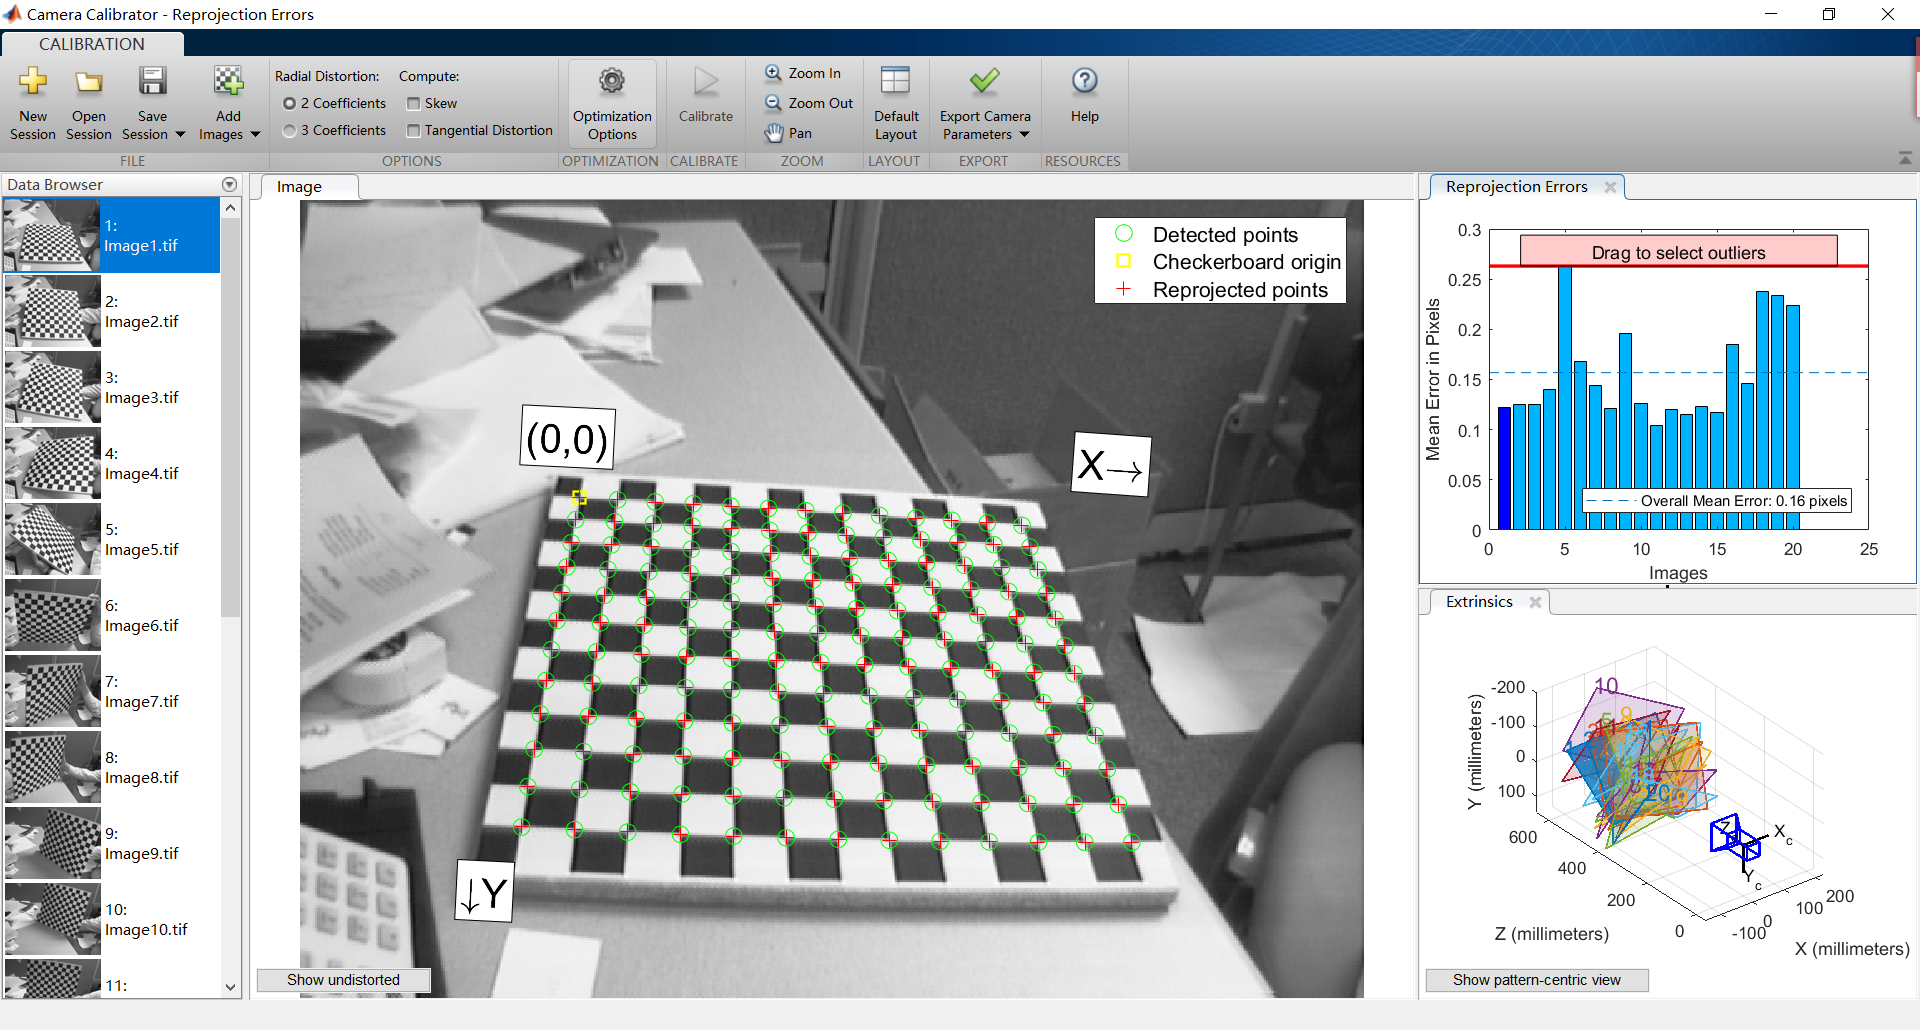Image resolution: width=1920 pixels, height=1030 pixels.
Task: Activate the Zoom In tool
Action: click(803, 73)
